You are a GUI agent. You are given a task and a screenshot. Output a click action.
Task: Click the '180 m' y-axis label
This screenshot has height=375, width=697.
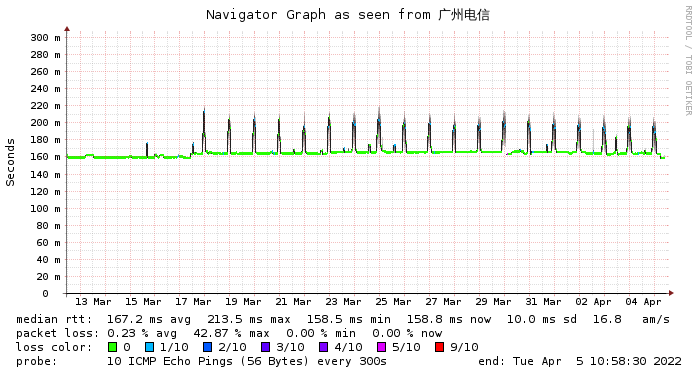(45, 140)
